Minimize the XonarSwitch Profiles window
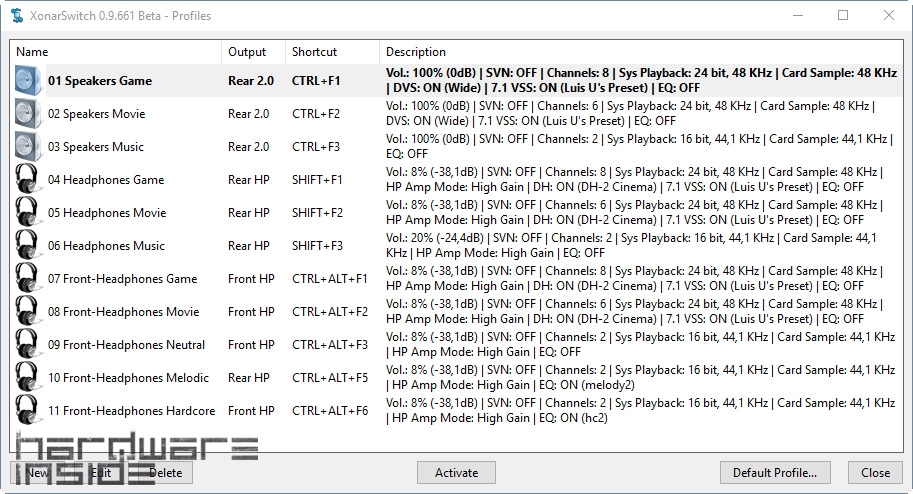This screenshot has width=913, height=494. [x=798, y=16]
